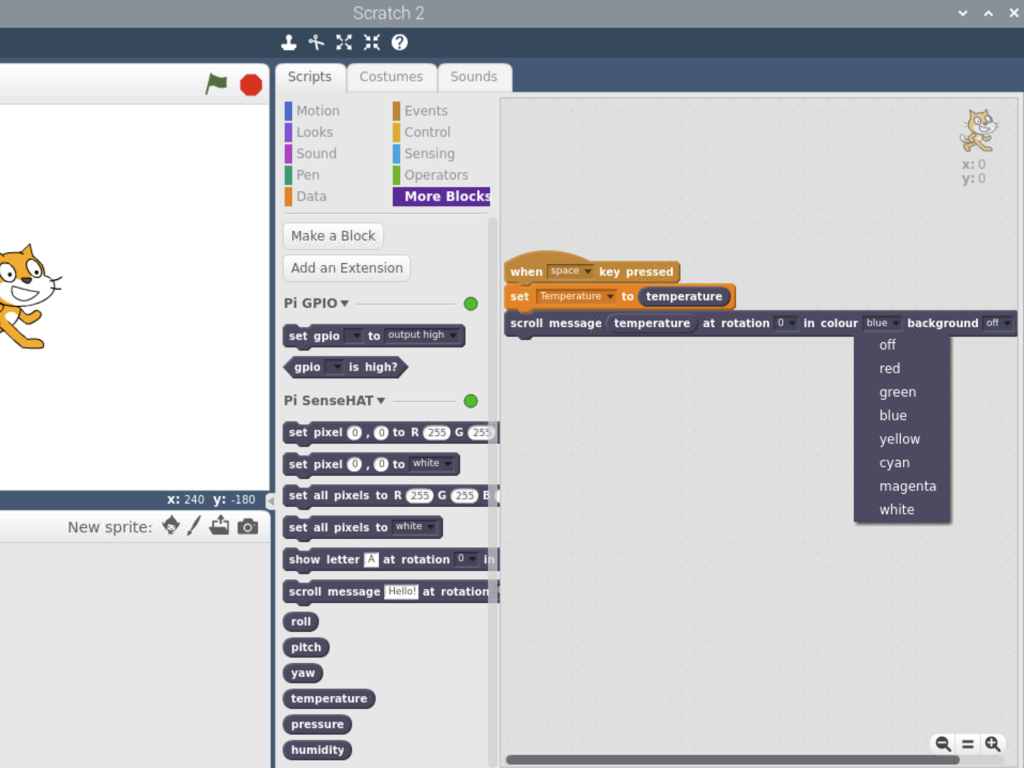The image size is (1024, 768).
Task: Open white colour dropdown in set pixel block
Action: pos(432,464)
